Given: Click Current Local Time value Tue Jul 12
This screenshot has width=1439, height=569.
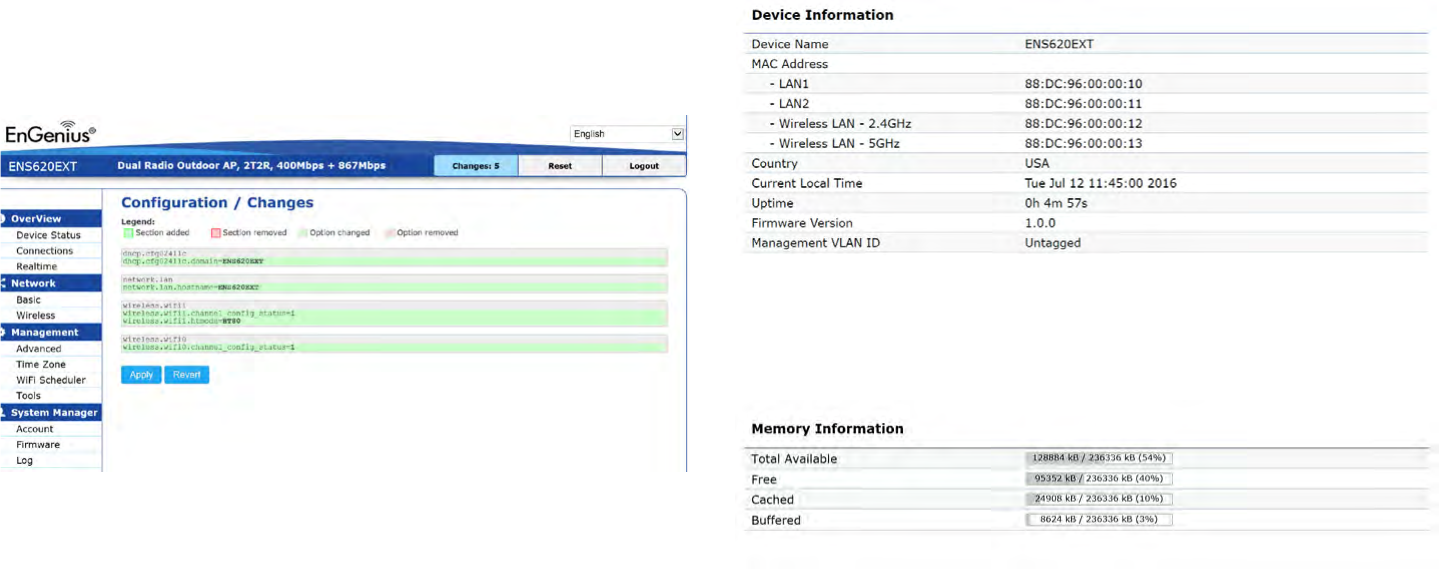Looking at the screenshot, I should point(1100,184).
